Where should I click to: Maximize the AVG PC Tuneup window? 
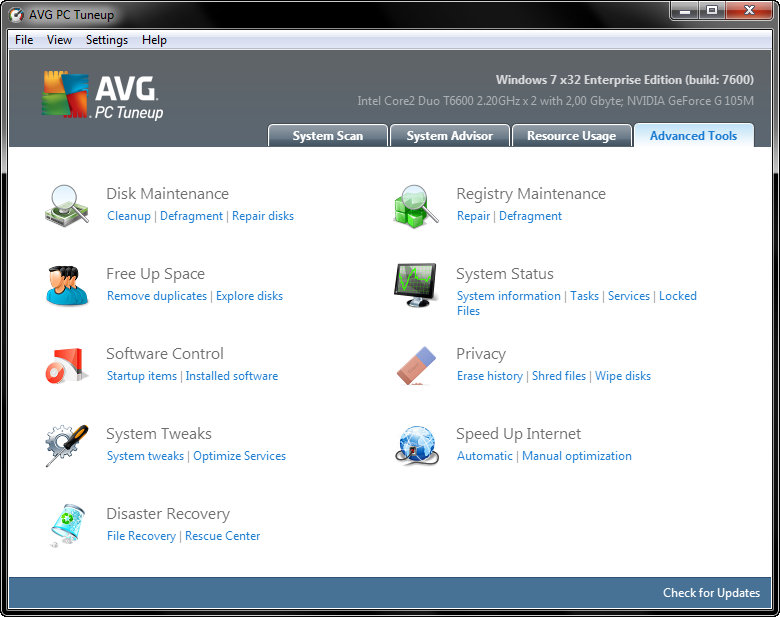[712, 10]
